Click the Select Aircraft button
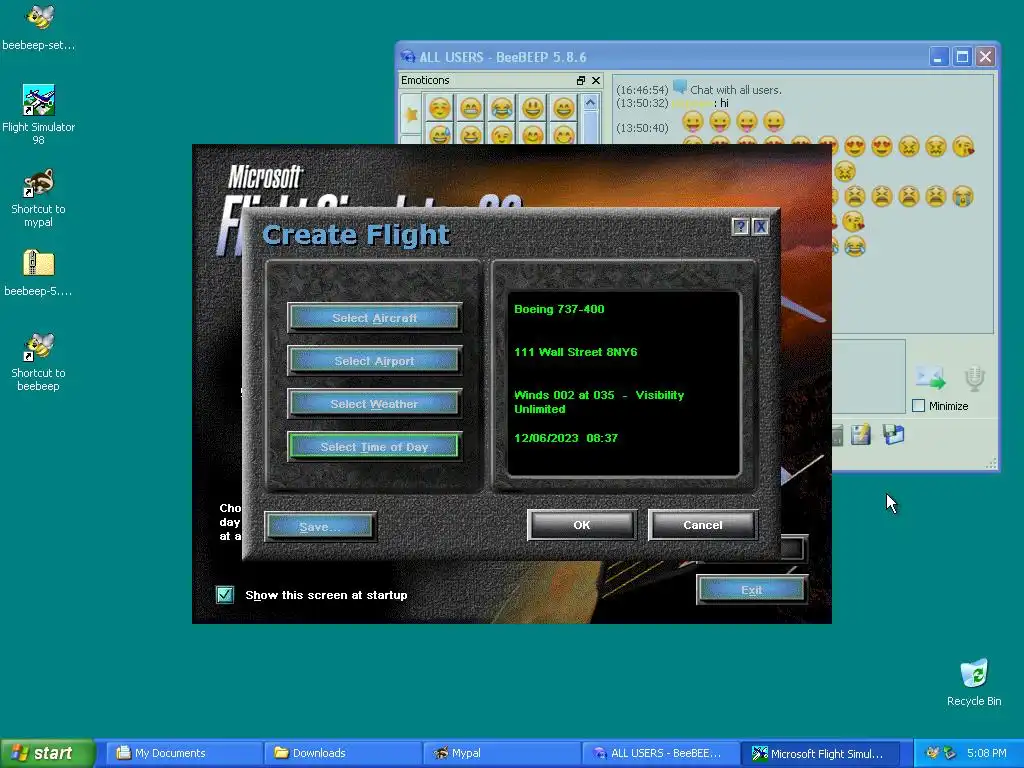 pos(374,318)
